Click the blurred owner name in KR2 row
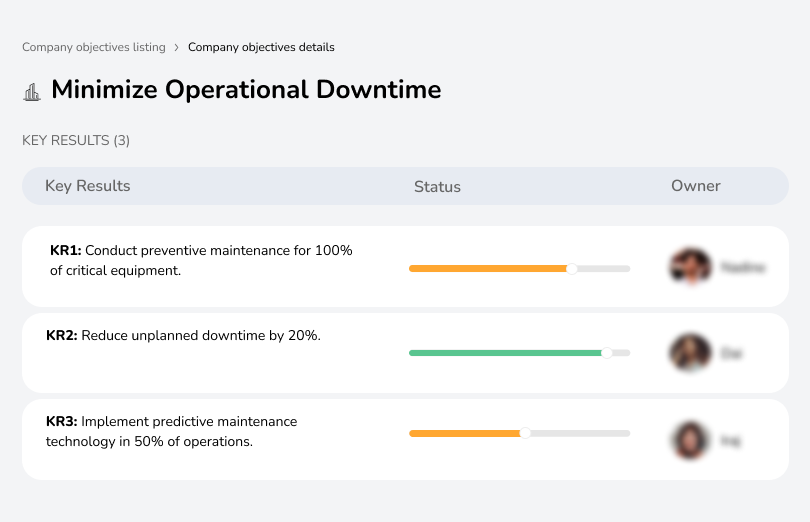810x522 pixels. click(x=731, y=354)
